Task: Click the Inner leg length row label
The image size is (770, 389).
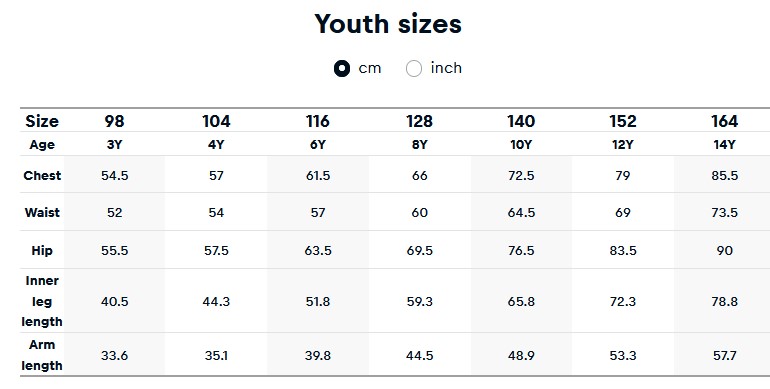Action: point(42,301)
